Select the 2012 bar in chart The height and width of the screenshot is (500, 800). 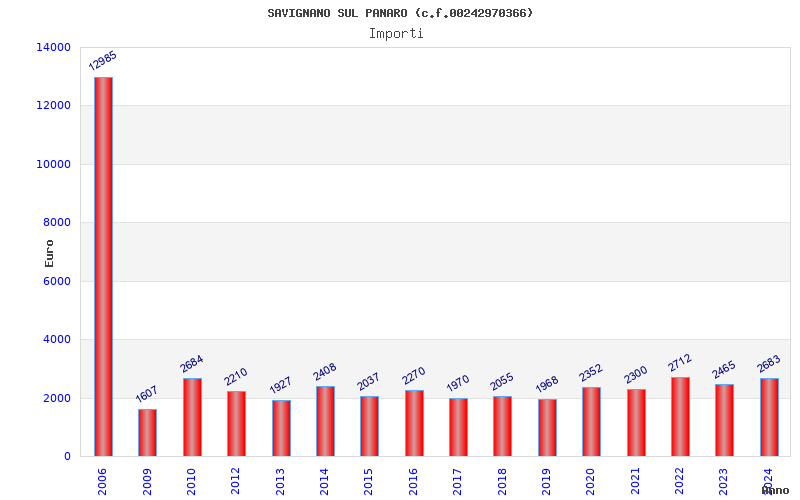[x=236, y=423]
